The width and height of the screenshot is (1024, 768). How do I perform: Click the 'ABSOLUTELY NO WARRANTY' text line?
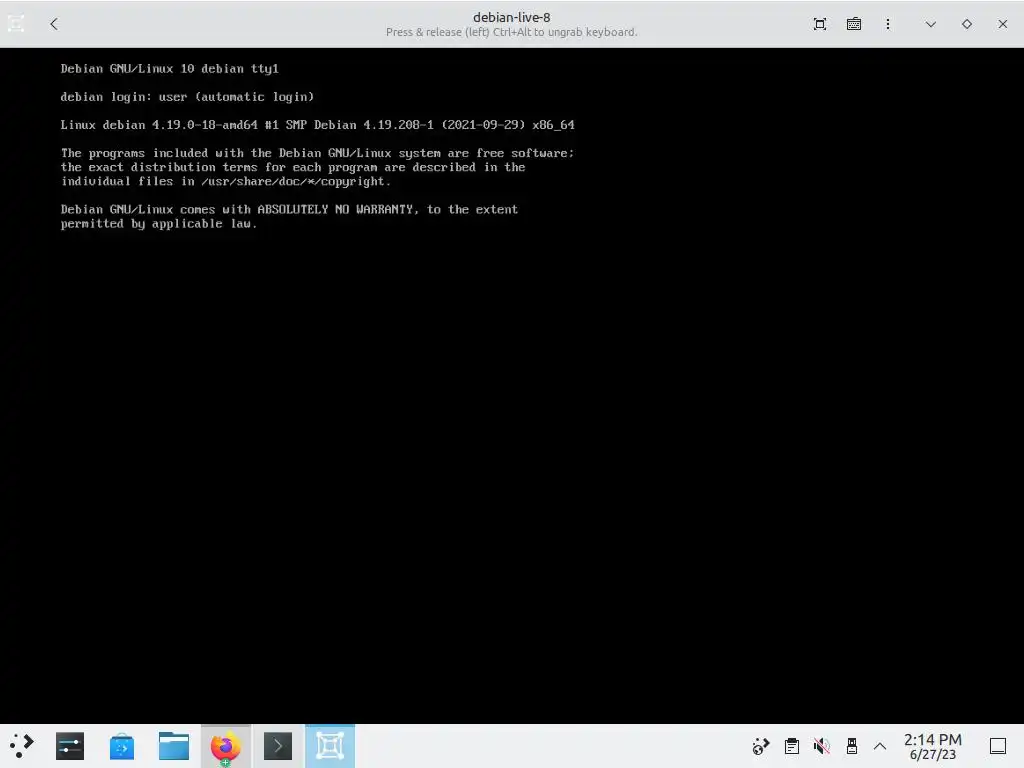tap(289, 210)
